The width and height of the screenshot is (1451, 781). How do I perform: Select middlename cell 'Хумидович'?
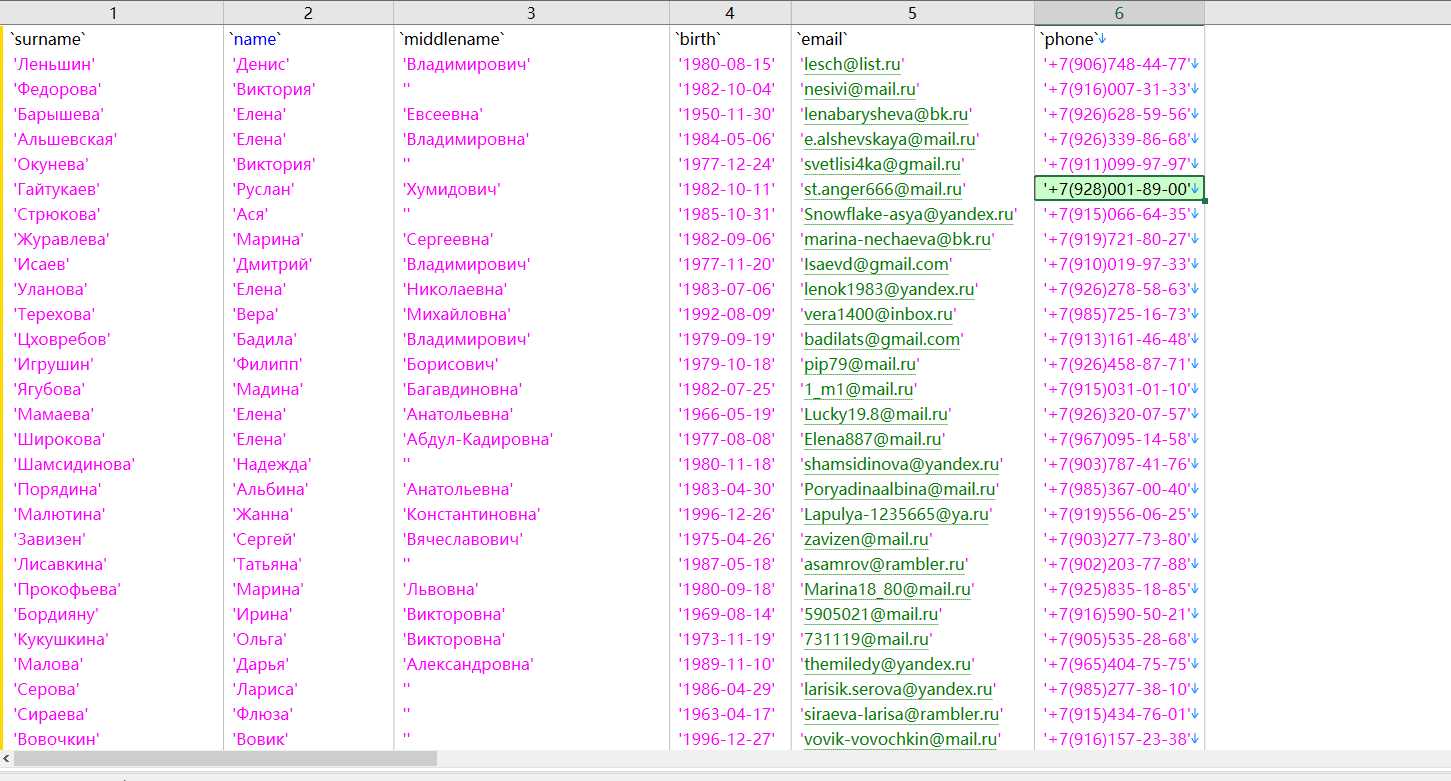tap(531, 189)
